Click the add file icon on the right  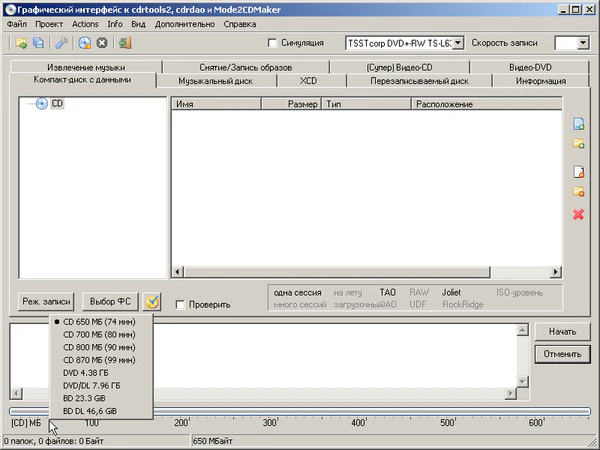pos(577,125)
